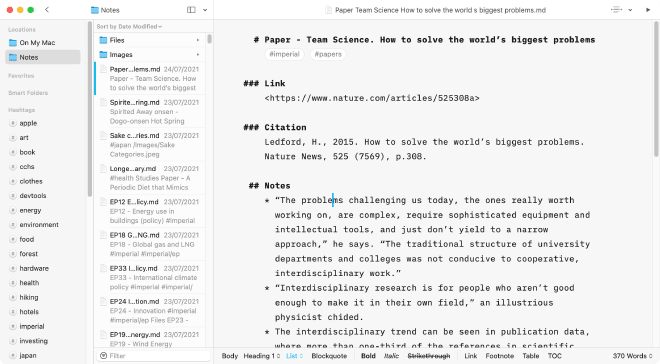Screen dimensions: 660x364
Task: Select the food hashtag
Action: pyautogui.click(x=27, y=239)
